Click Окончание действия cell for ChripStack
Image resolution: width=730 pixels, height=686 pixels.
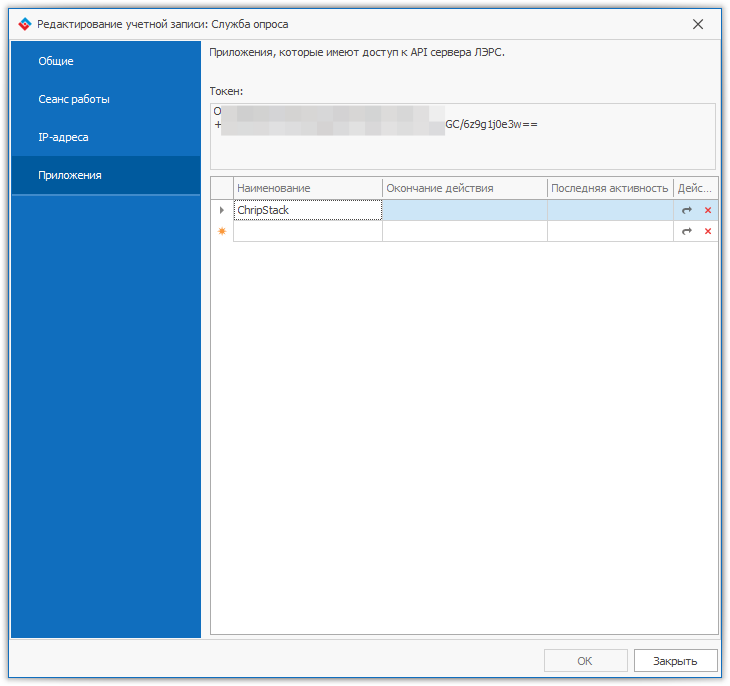point(464,210)
